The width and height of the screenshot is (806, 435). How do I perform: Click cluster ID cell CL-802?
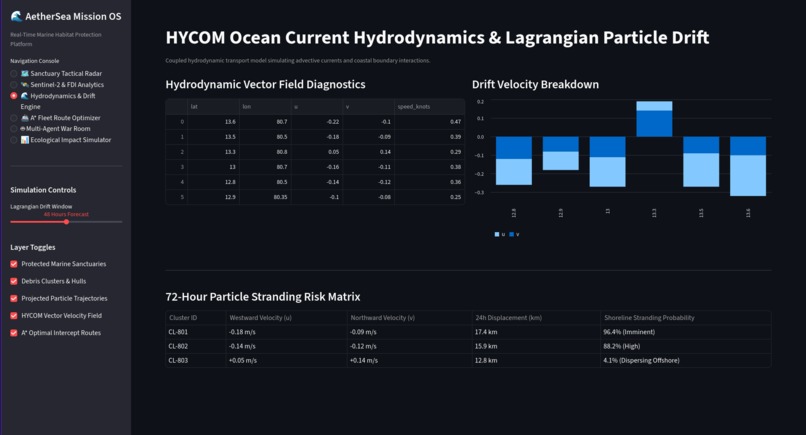(196, 346)
